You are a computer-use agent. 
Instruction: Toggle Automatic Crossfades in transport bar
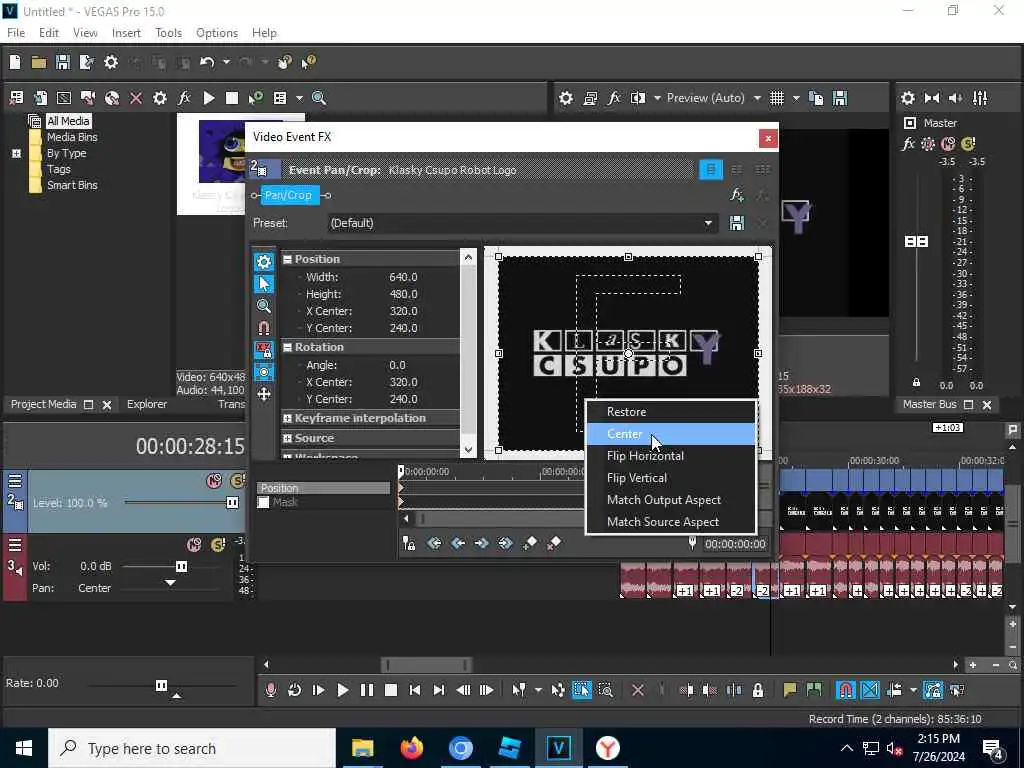(870, 690)
